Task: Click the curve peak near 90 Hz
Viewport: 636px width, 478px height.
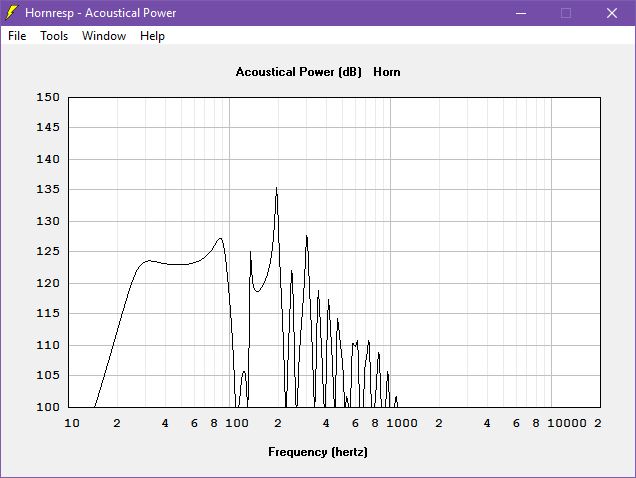Action: (220, 239)
